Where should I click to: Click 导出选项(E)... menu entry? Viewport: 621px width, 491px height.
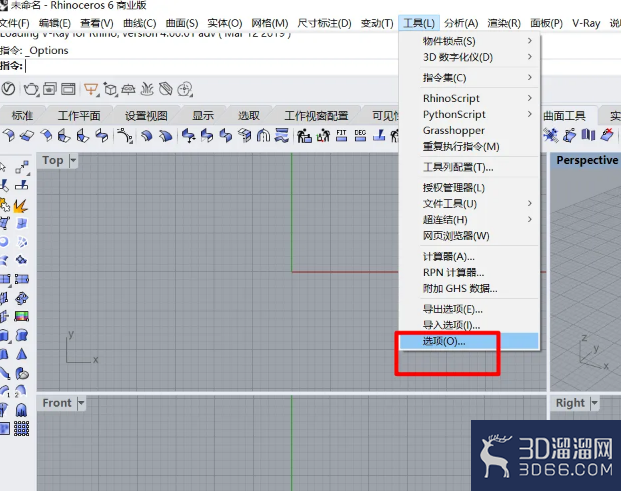(x=469, y=309)
